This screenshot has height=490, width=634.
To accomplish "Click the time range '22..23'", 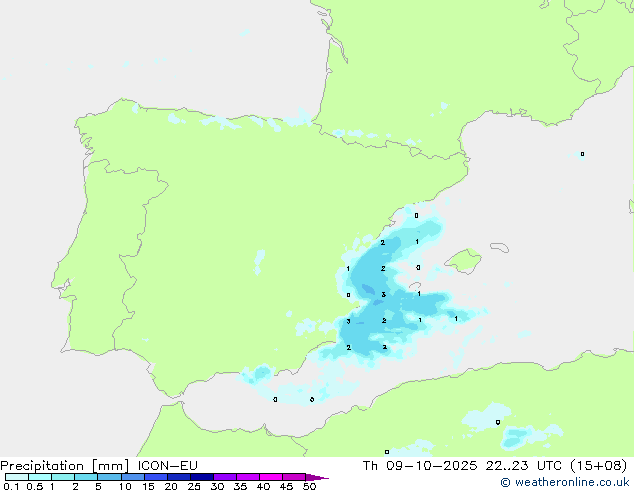I will pos(507,465).
